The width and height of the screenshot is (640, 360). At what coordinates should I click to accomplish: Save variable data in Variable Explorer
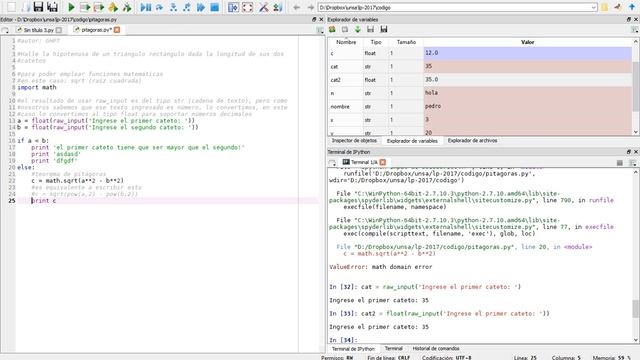[x=370, y=29]
